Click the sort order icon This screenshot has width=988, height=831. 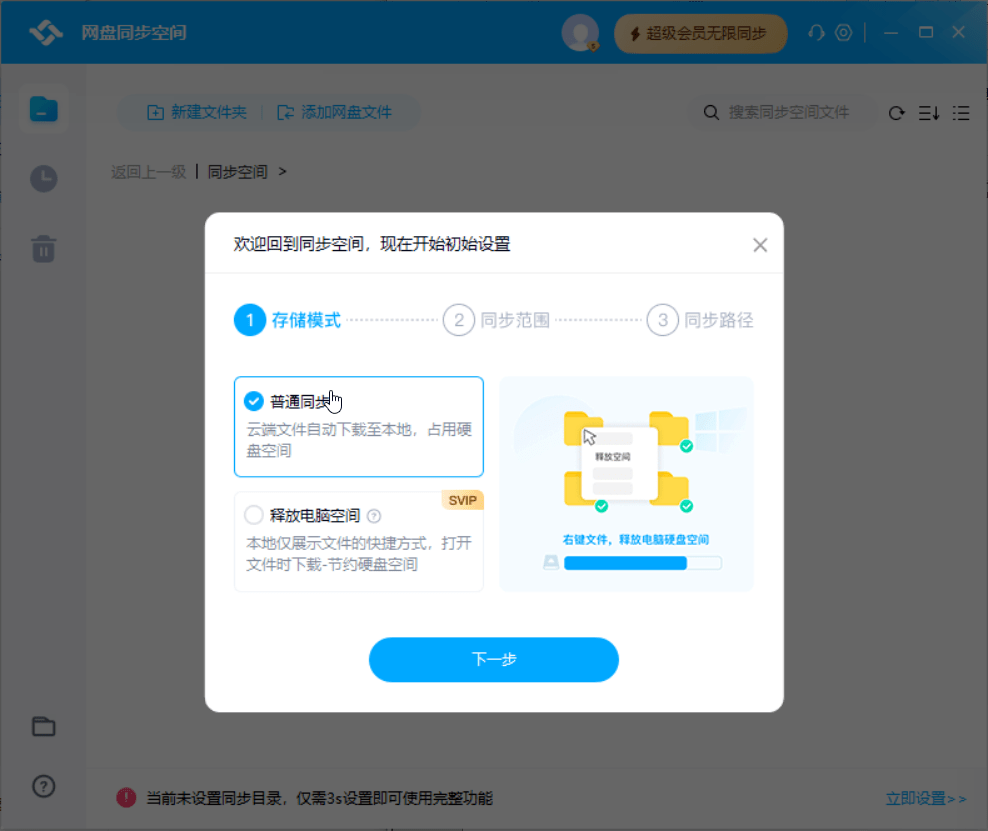pos(929,113)
